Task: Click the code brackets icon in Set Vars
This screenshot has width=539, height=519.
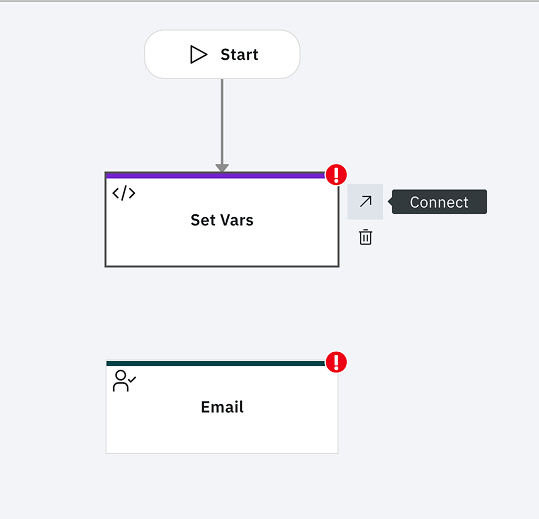Action: click(x=124, y=193)
